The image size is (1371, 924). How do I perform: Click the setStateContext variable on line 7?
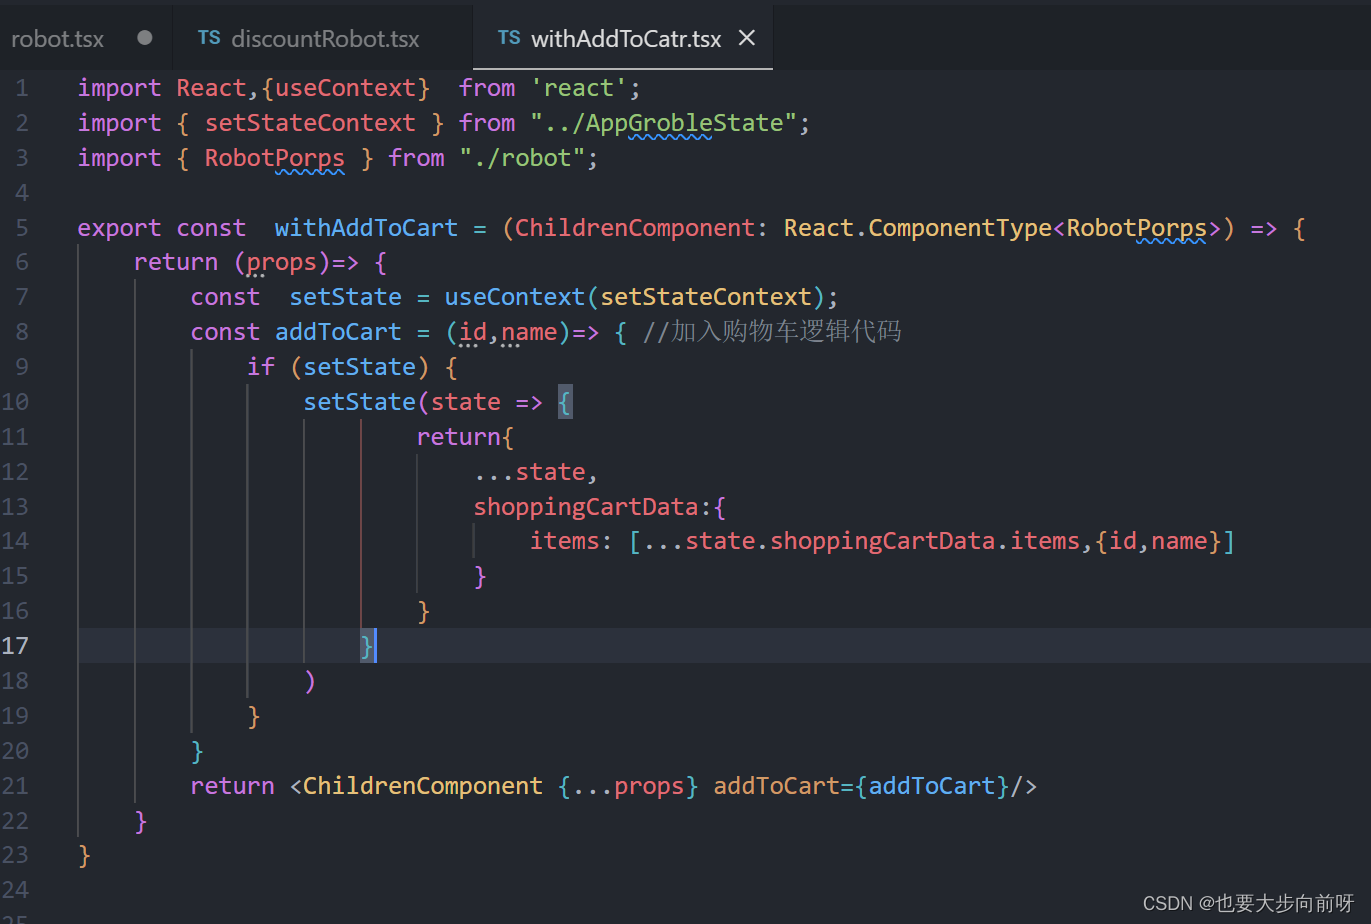(x=708, y=296)
